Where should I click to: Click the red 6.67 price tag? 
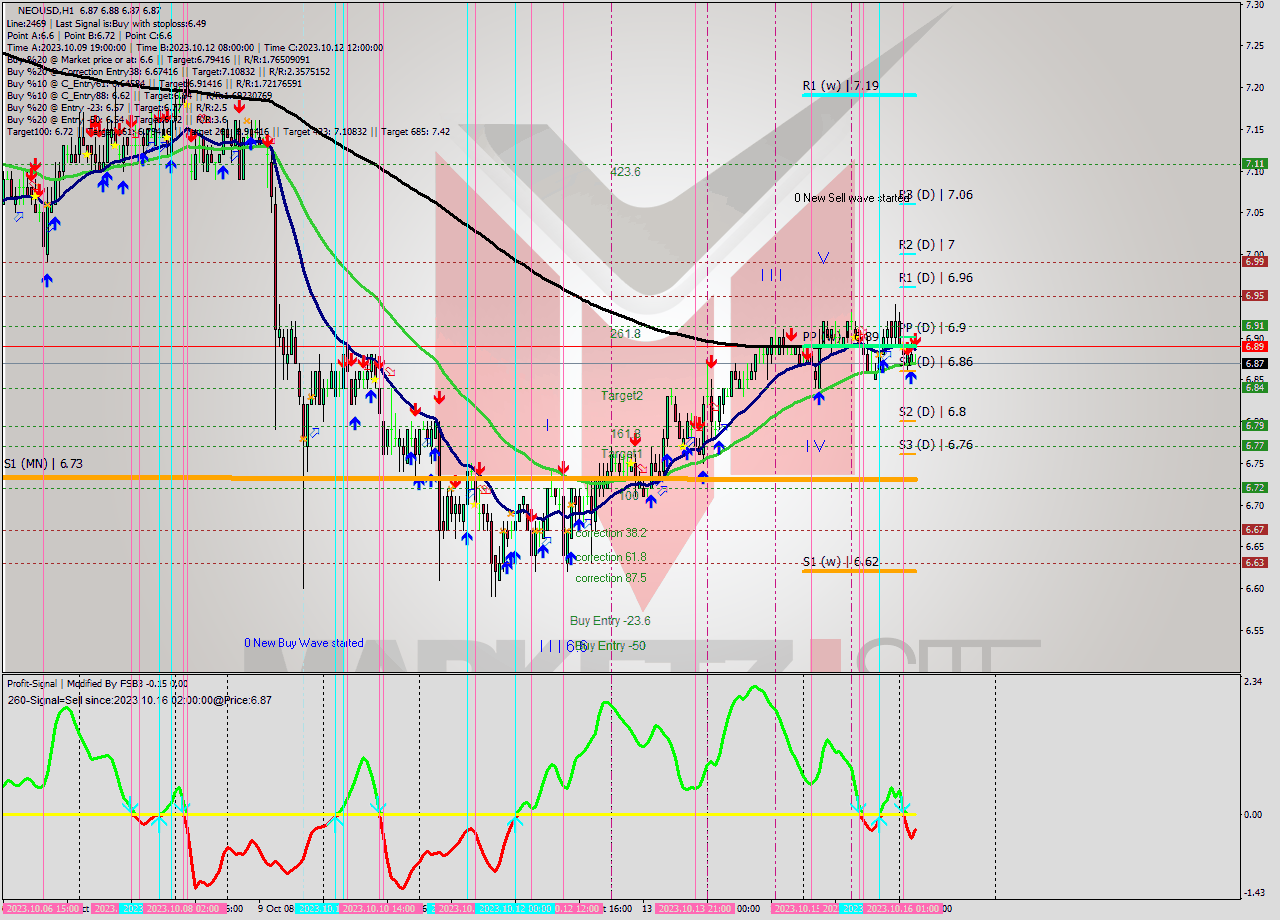click(x=1254, y=529)
